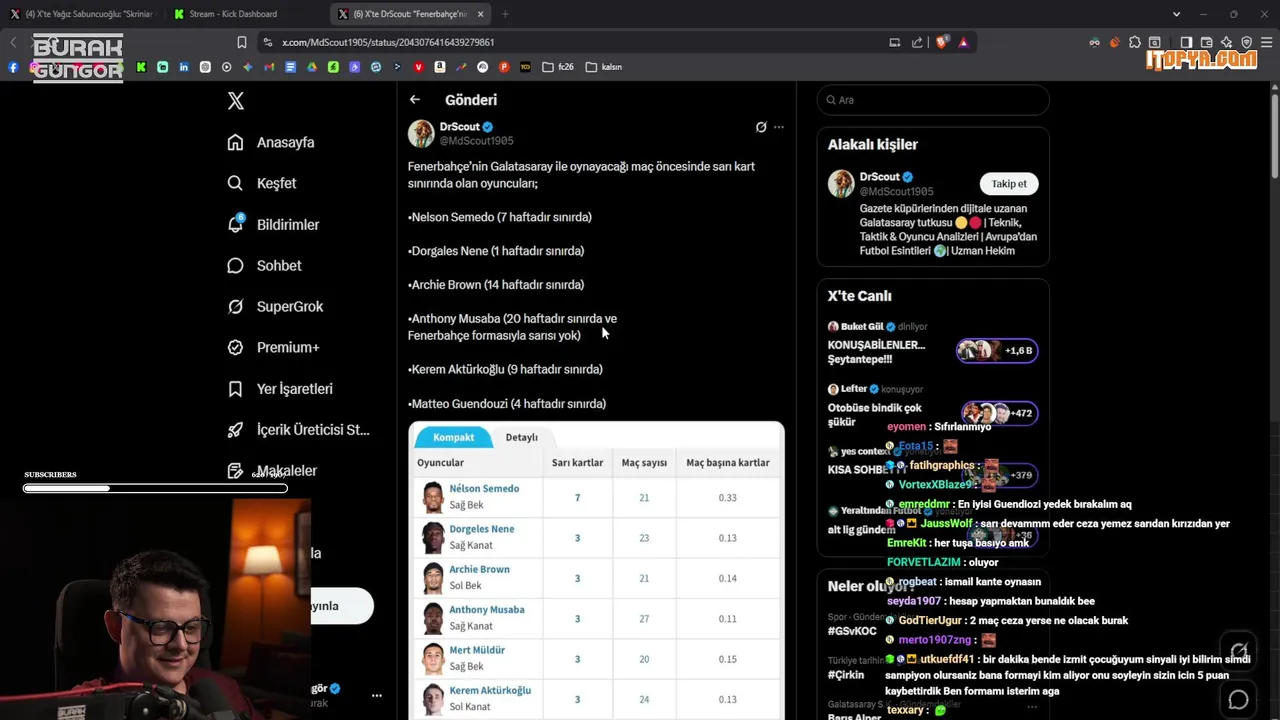Go to Anasayfa in the sidebar
This screenshot has width=1280, height=720.
271,142
